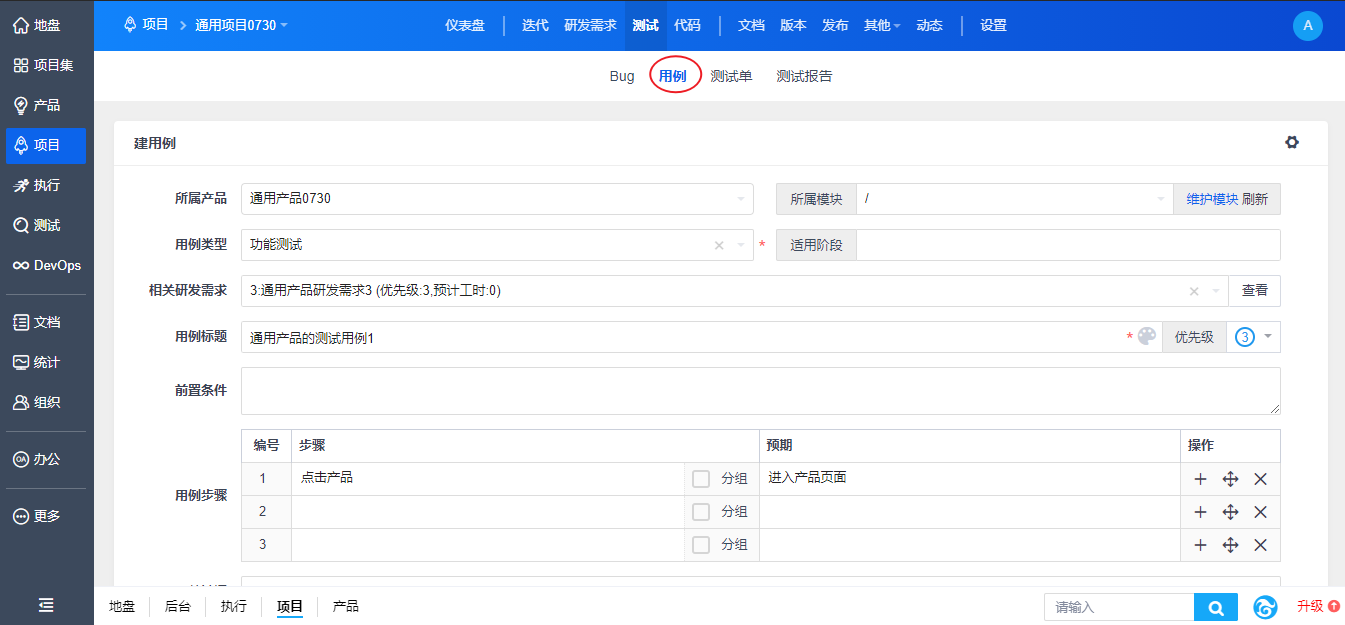Open the title color palette picker
This screenshot has width=1345, height=625.
click(x=1147, y=337)
